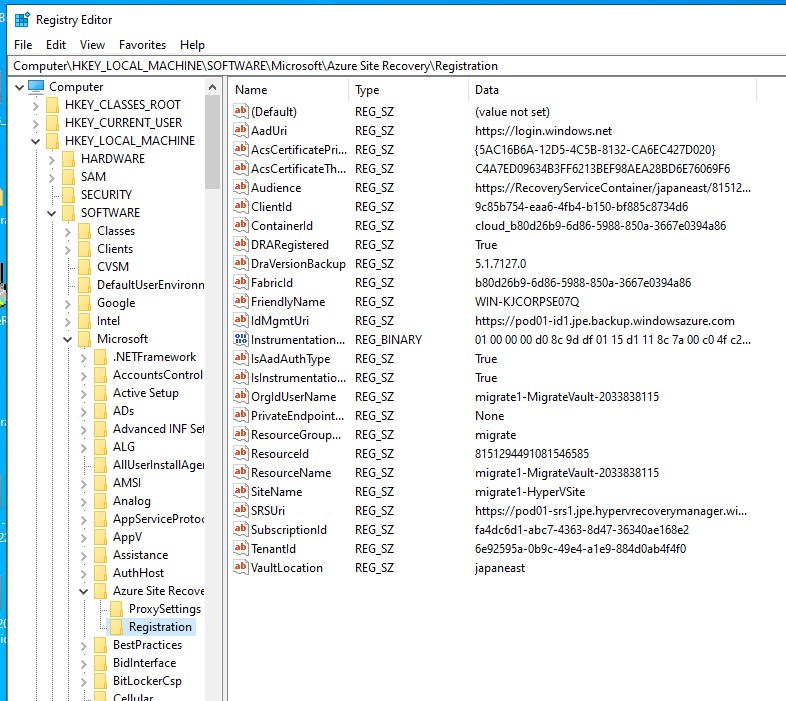Select the Active Setup tree key

pyautogui.click(x=146, y=393)
